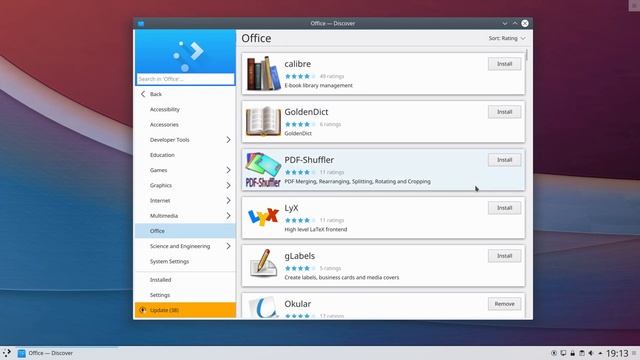Click the Okular title text
Screen dimensions: 640x360
(x=298, y=304)
